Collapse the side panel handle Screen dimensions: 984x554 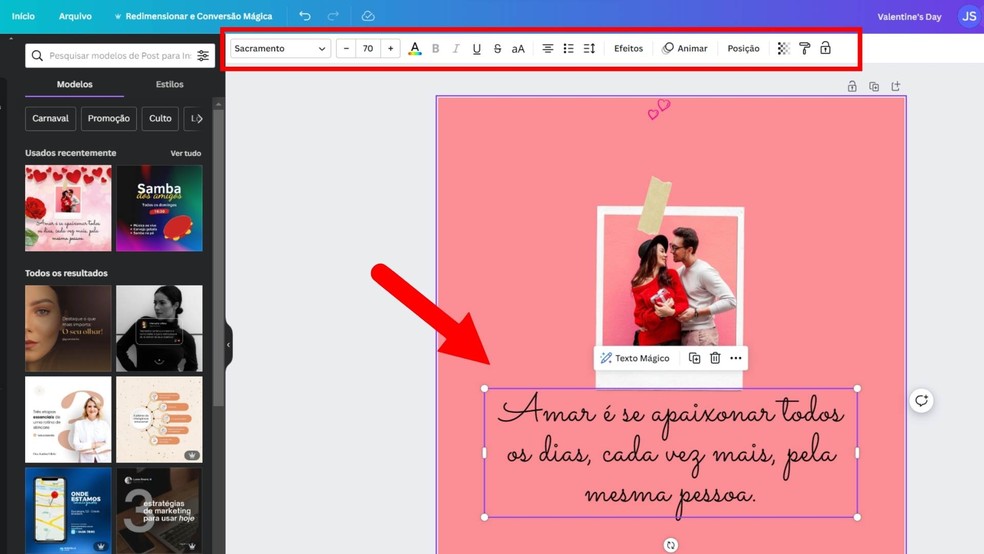[x=228, y=344]
